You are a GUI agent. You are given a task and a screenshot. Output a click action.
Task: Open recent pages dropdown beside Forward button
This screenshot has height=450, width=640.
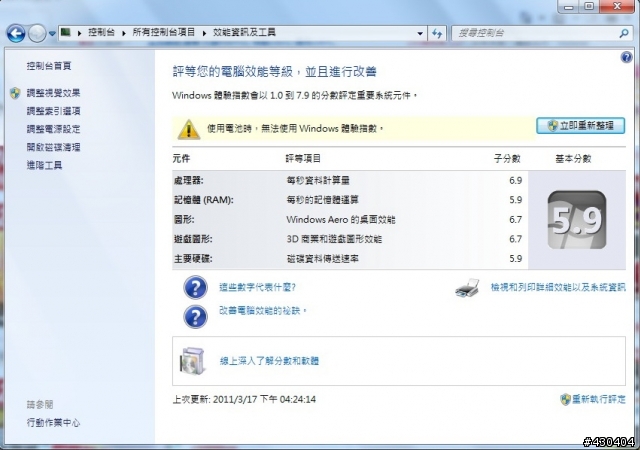click(x=52, y=33)
